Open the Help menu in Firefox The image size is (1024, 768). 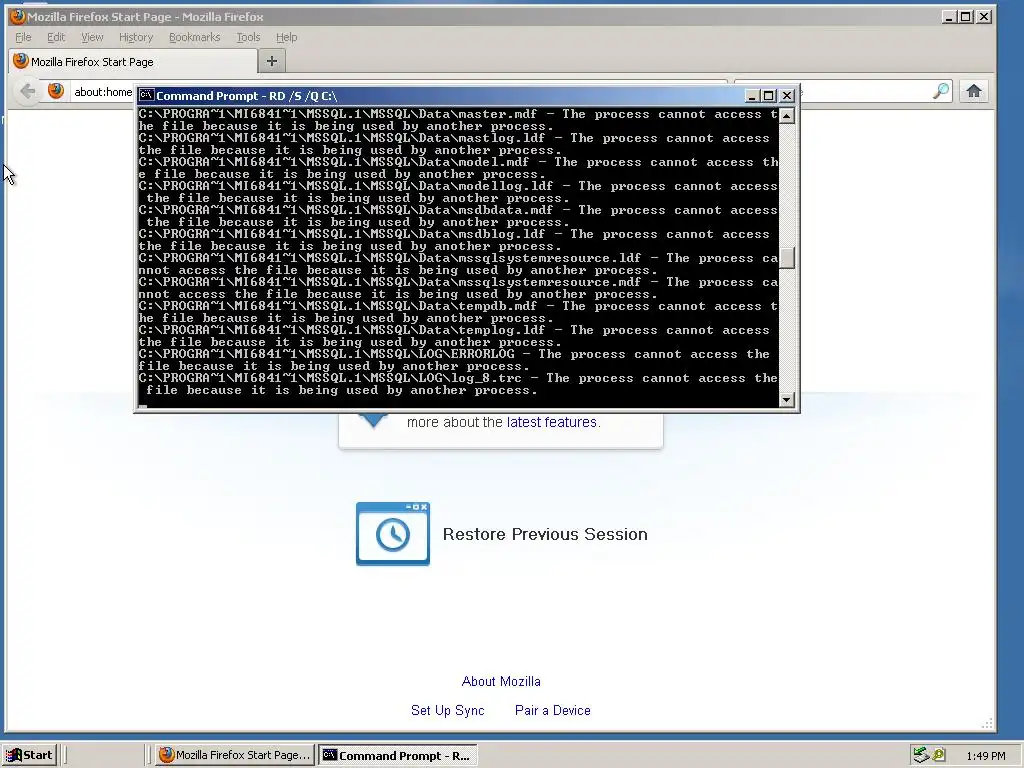coord(286,37)
